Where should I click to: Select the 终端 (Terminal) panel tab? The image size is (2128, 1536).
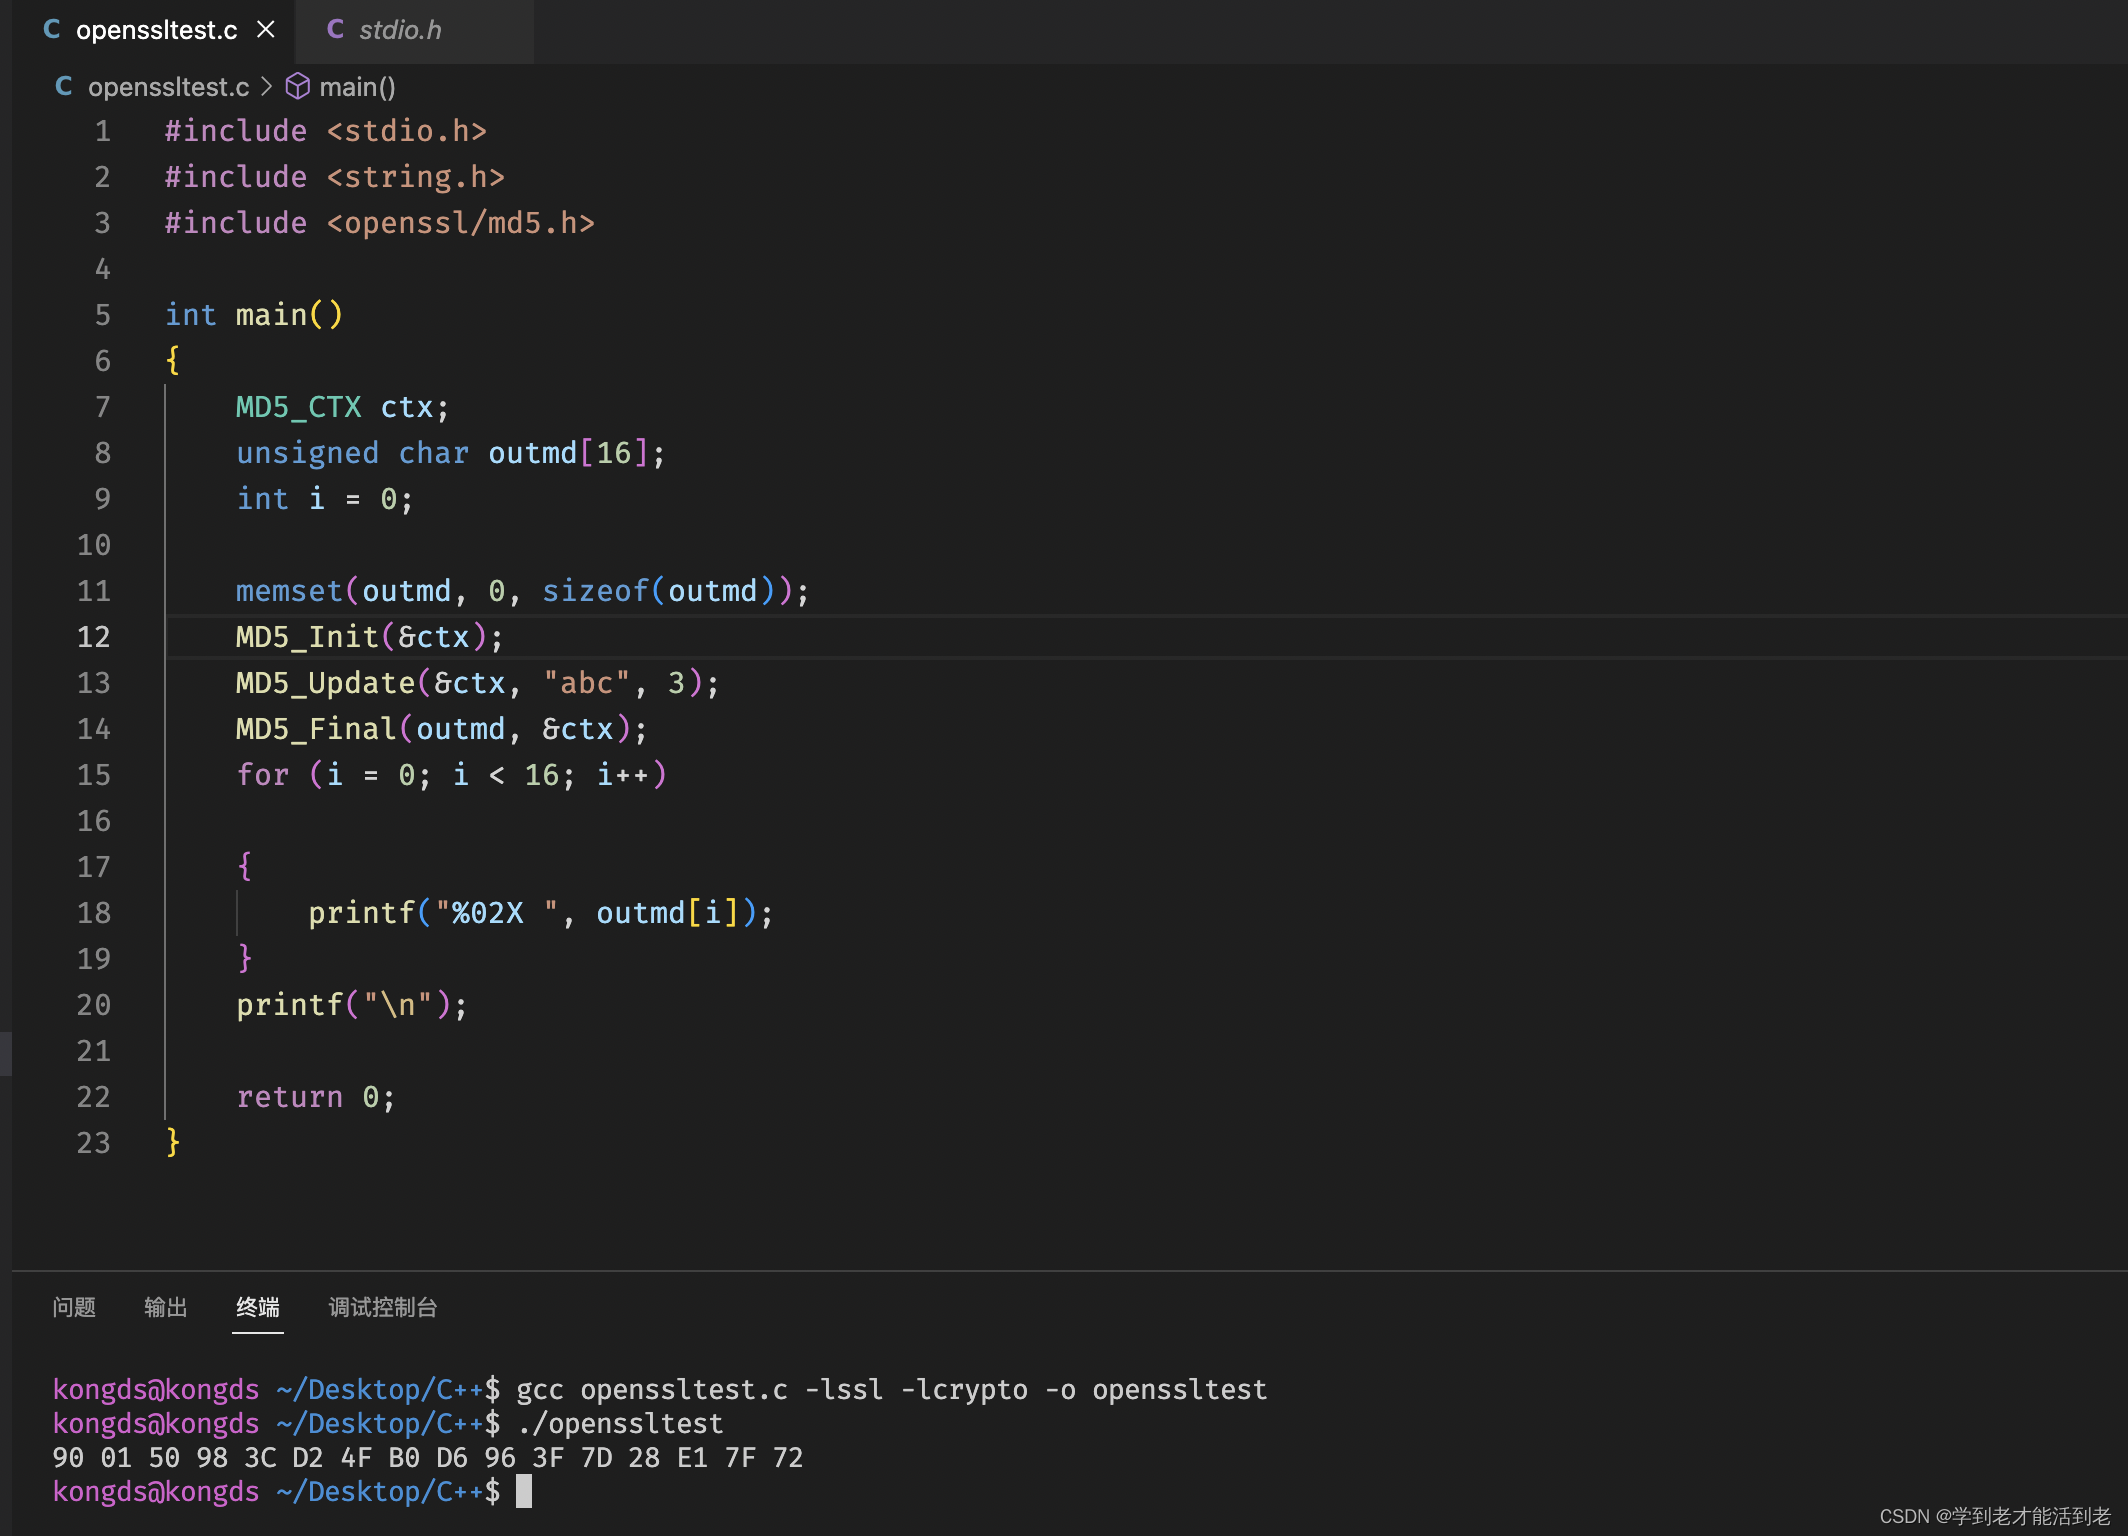(x=258, y=1307)
